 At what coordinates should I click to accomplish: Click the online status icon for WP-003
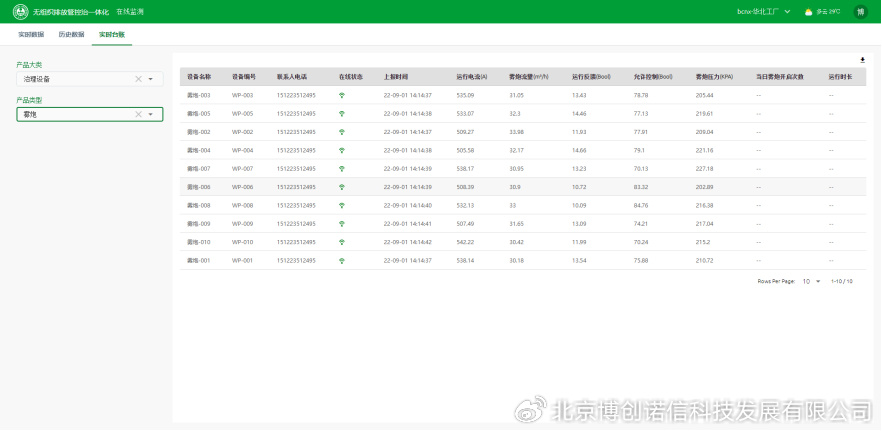342,95
